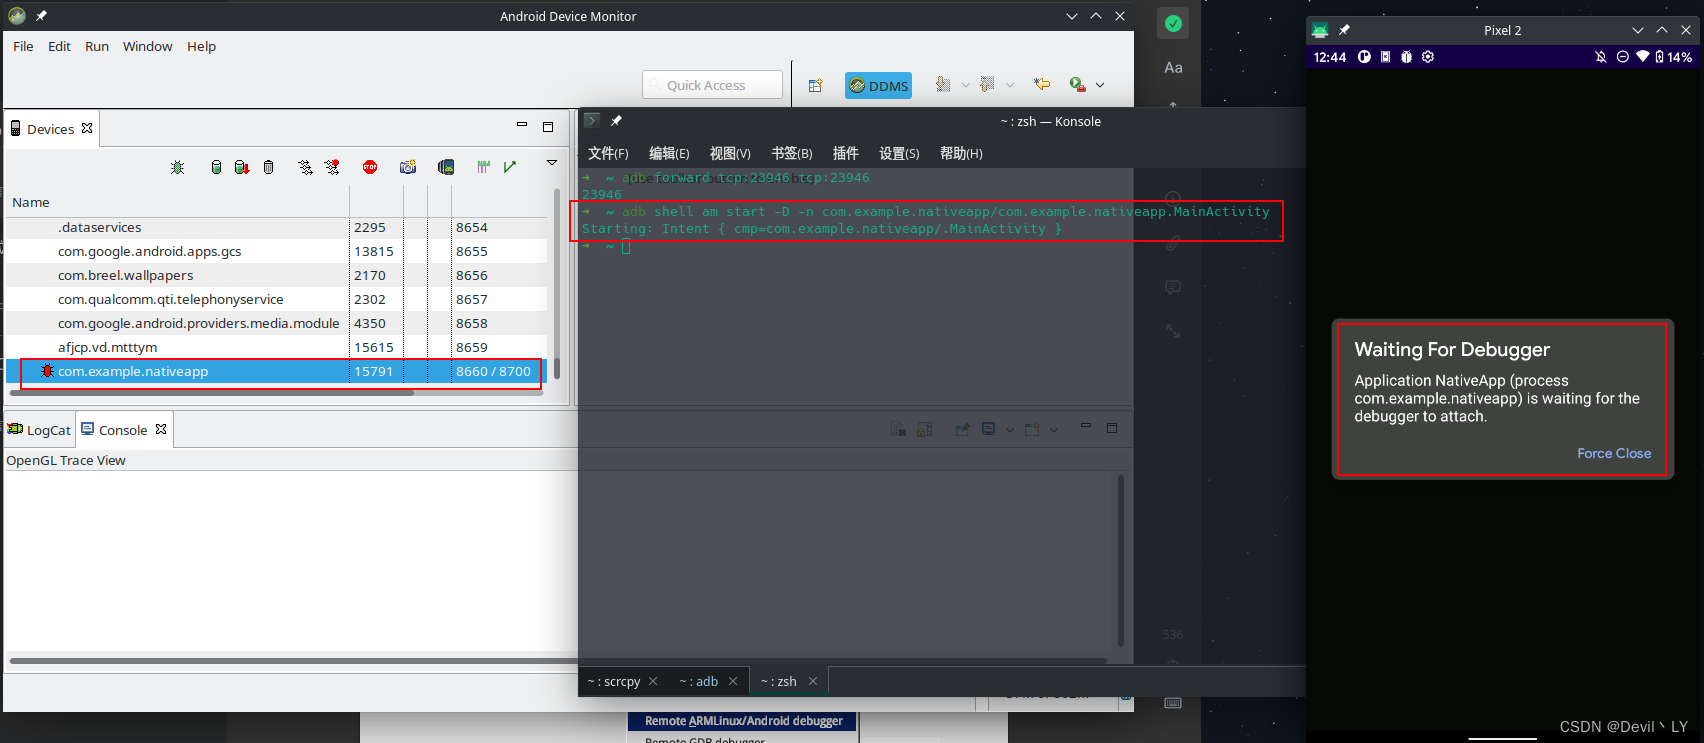Start method profiling with the red-dot threads icon
This screenshot has height=743, width=1704.
click(x=332, y=167)
